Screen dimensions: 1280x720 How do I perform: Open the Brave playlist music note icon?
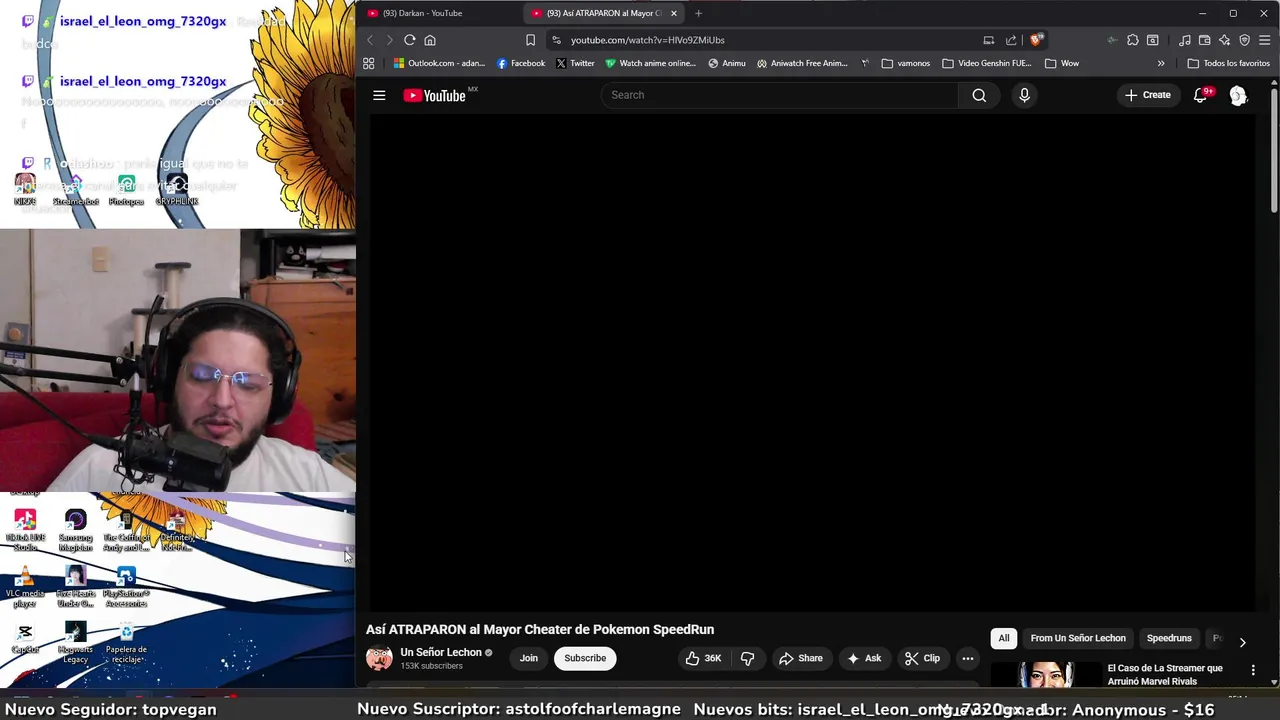coord(1184,40)
